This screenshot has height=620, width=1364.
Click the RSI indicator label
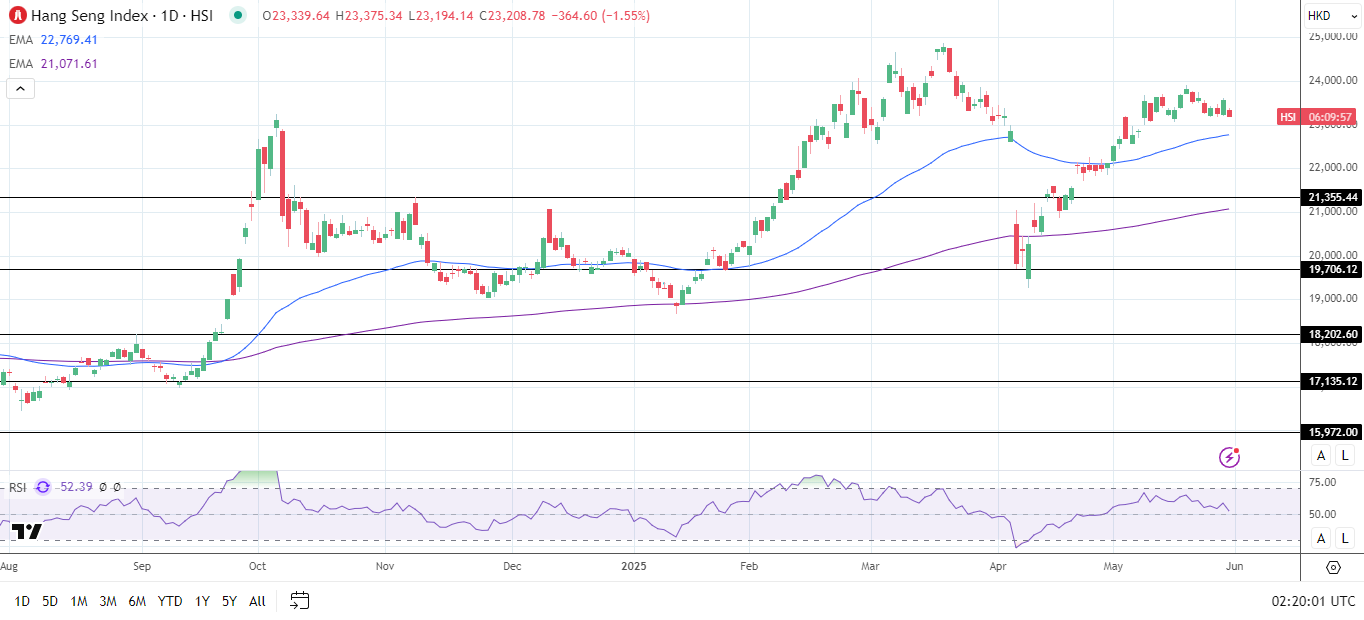18,487
